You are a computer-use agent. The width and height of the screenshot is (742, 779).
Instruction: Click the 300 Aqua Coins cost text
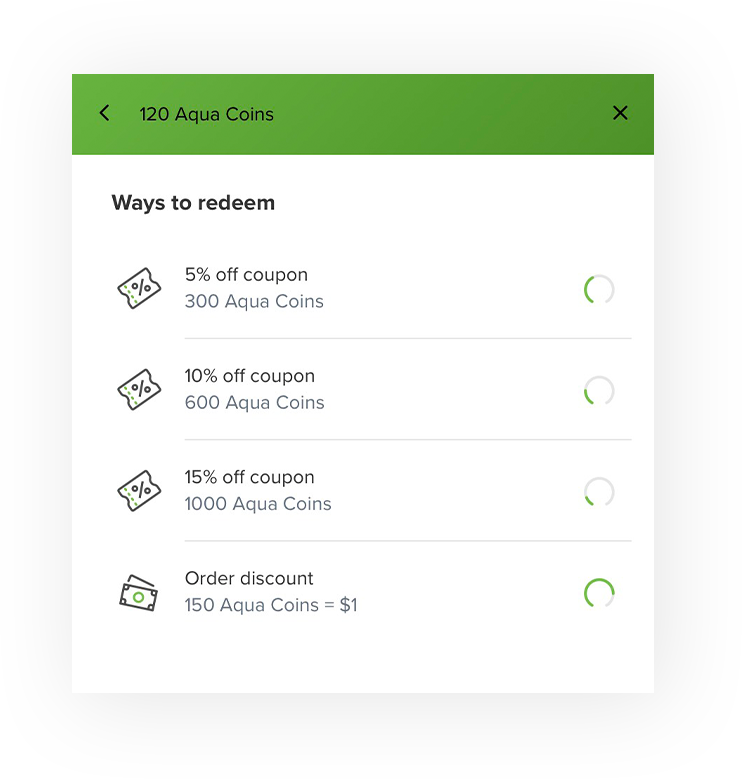point(254,302)
